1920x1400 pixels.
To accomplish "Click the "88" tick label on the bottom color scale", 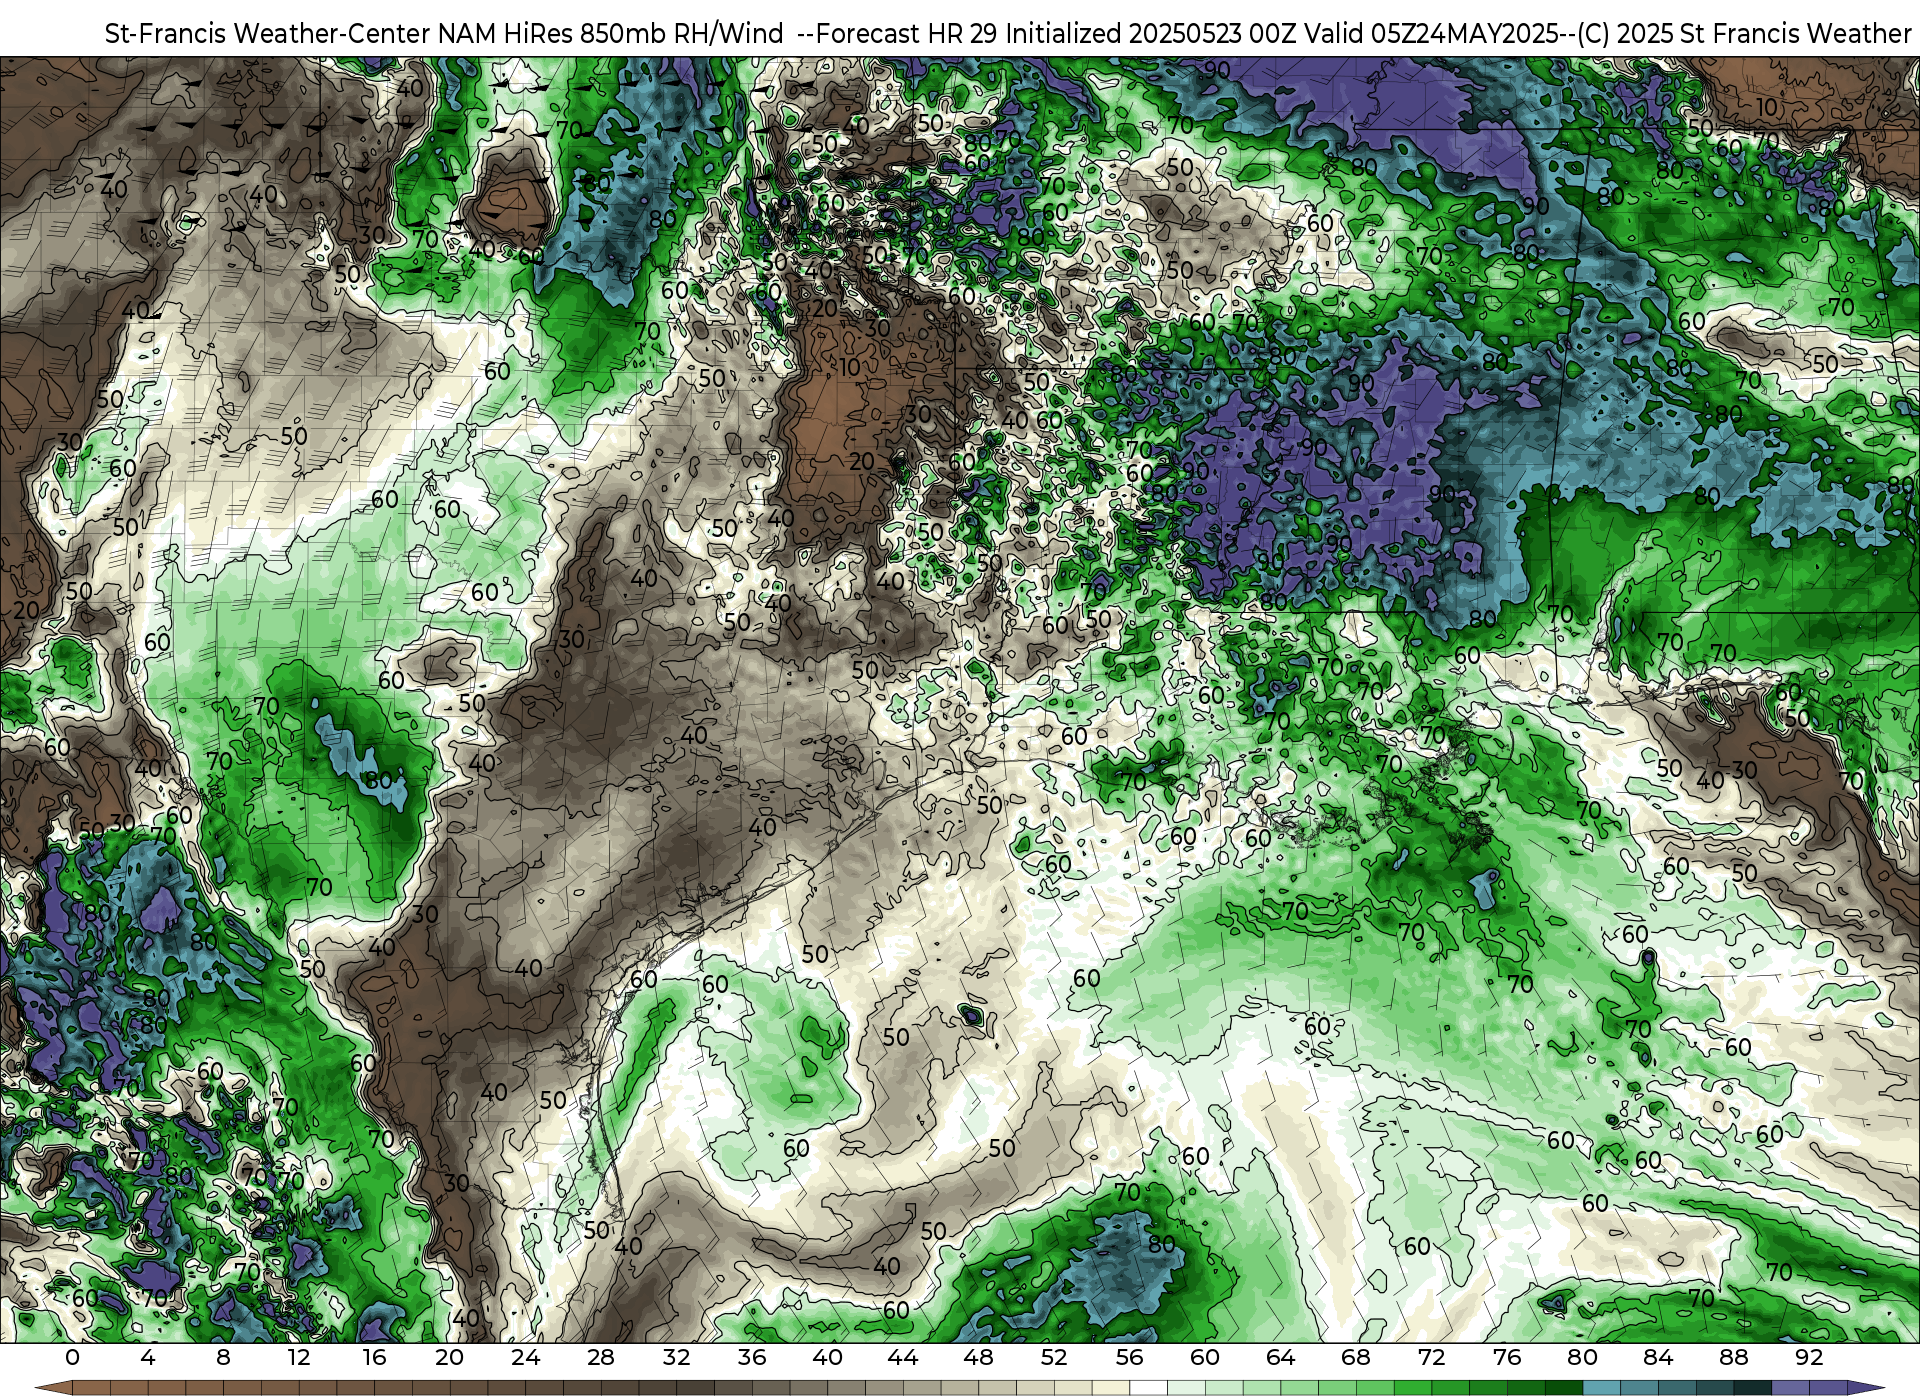I will (x=1734, y=1357).
